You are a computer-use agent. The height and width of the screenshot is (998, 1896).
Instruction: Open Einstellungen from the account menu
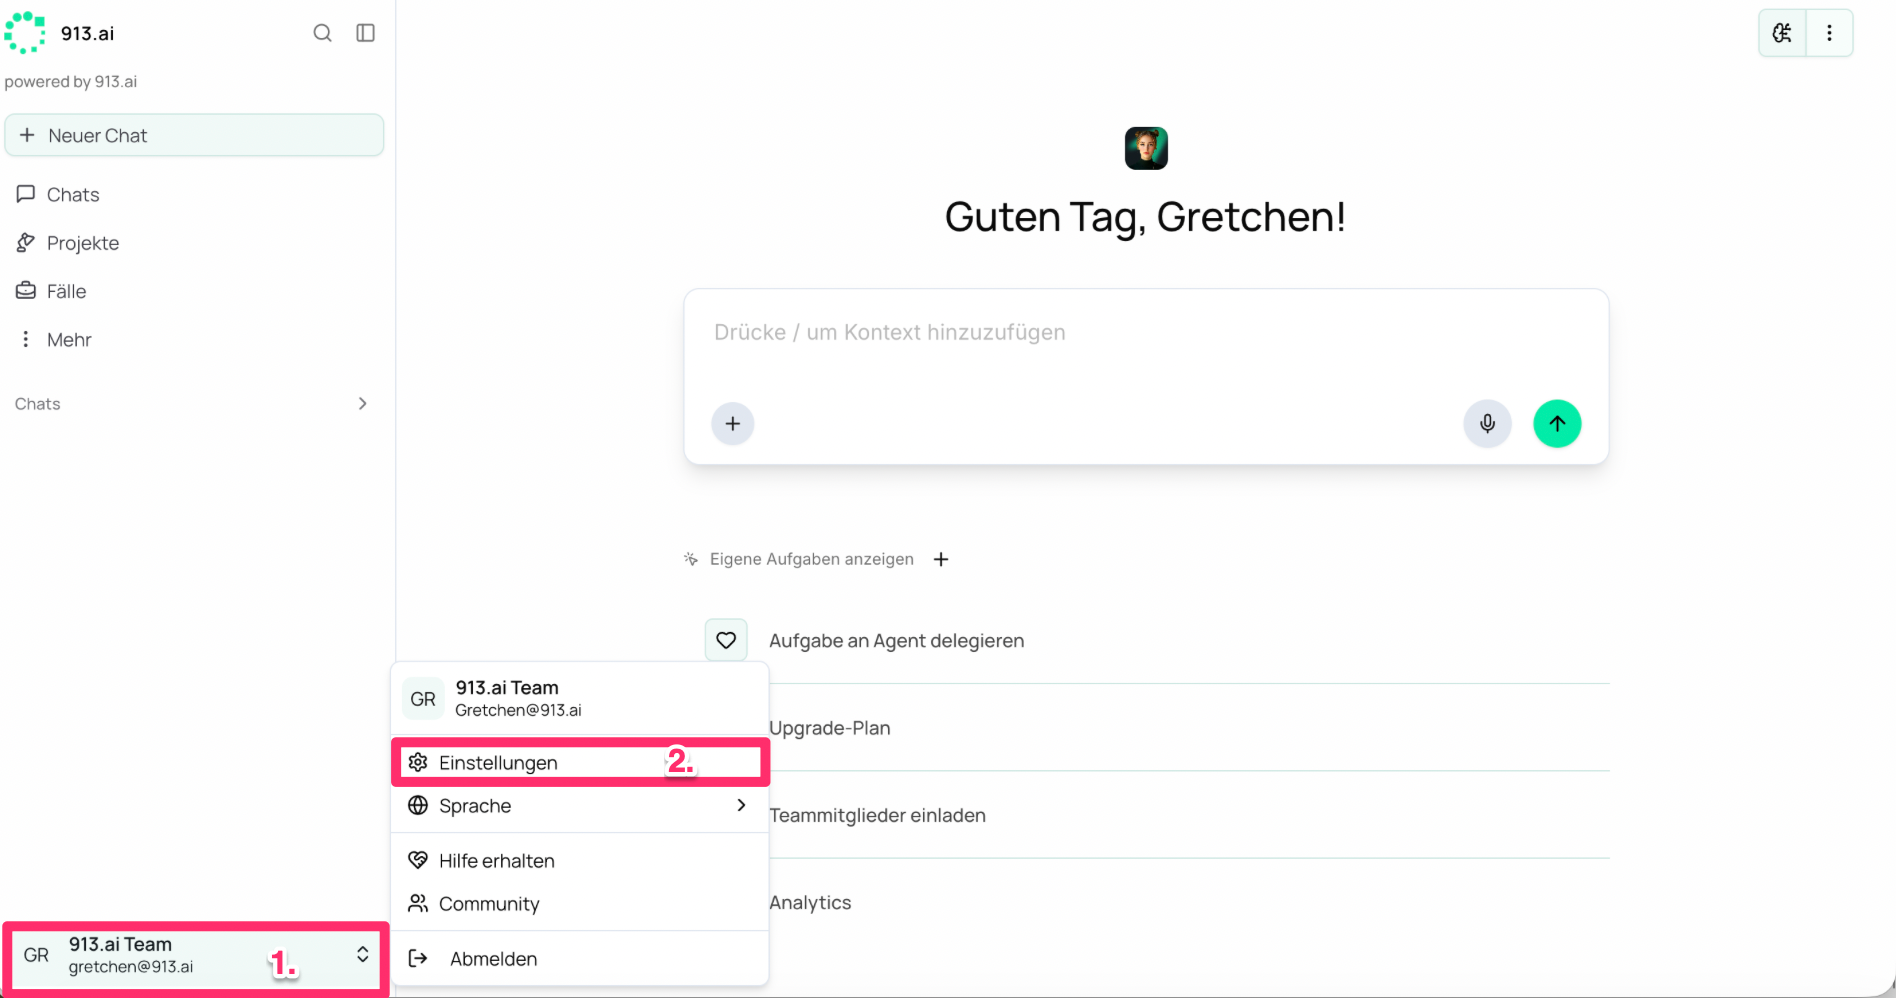(580, 763)
